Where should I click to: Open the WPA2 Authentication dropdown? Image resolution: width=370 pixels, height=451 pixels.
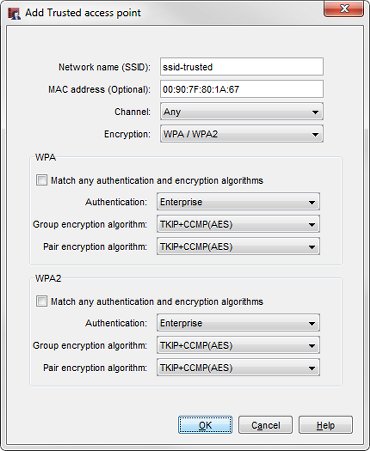(x=238, y=323)
